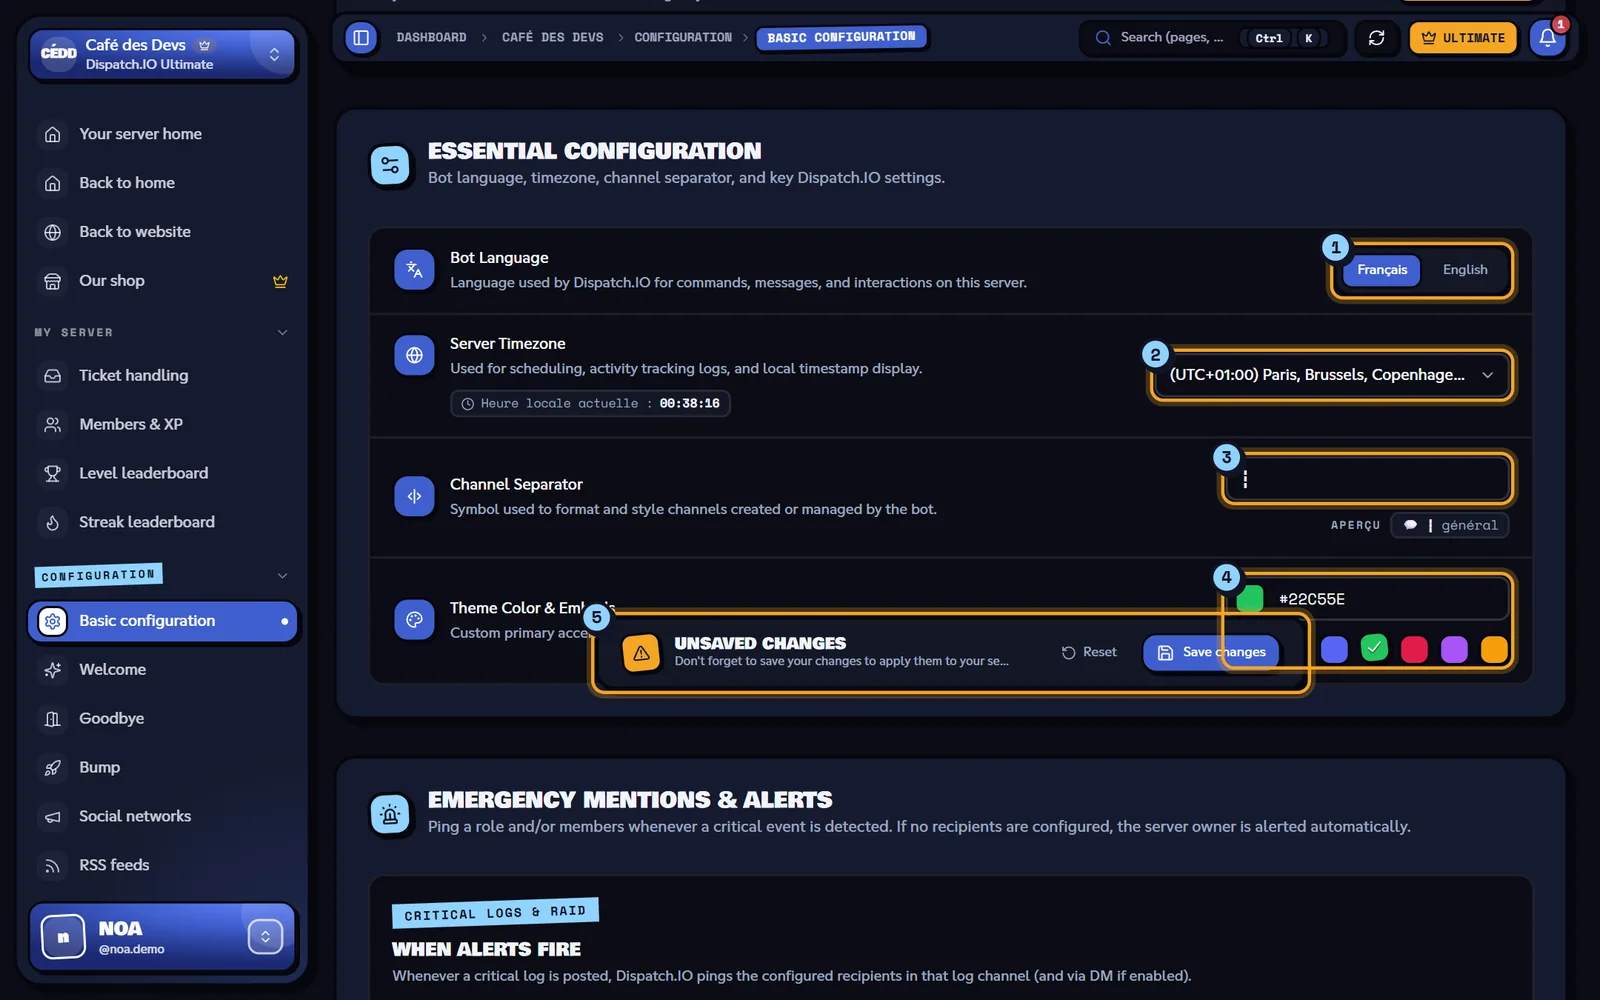1600x1000 pixels.
Task: Click Reset to discard changes
Action: pyautogui.click(x=1089, y=653)
